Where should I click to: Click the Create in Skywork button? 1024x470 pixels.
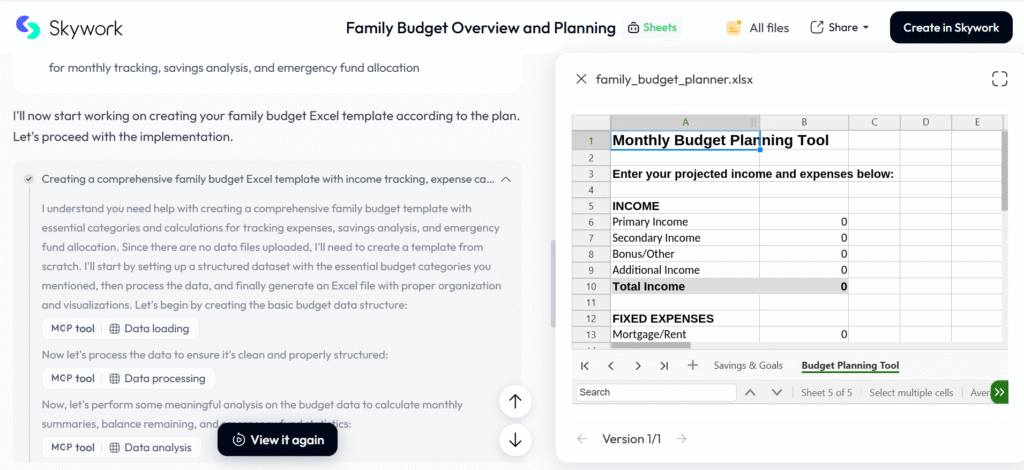click(x=950, y=28)
